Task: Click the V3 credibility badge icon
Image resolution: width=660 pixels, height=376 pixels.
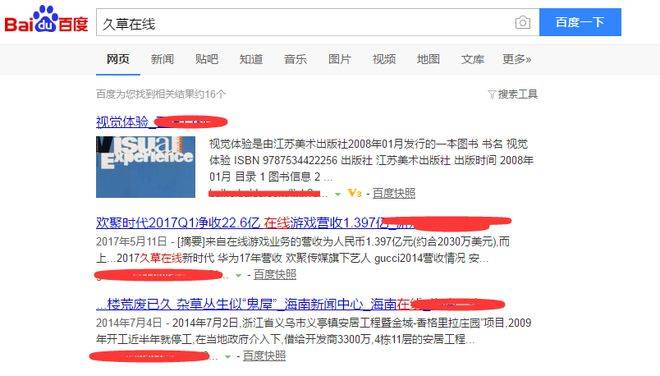Action: click(x=354, y=193)
